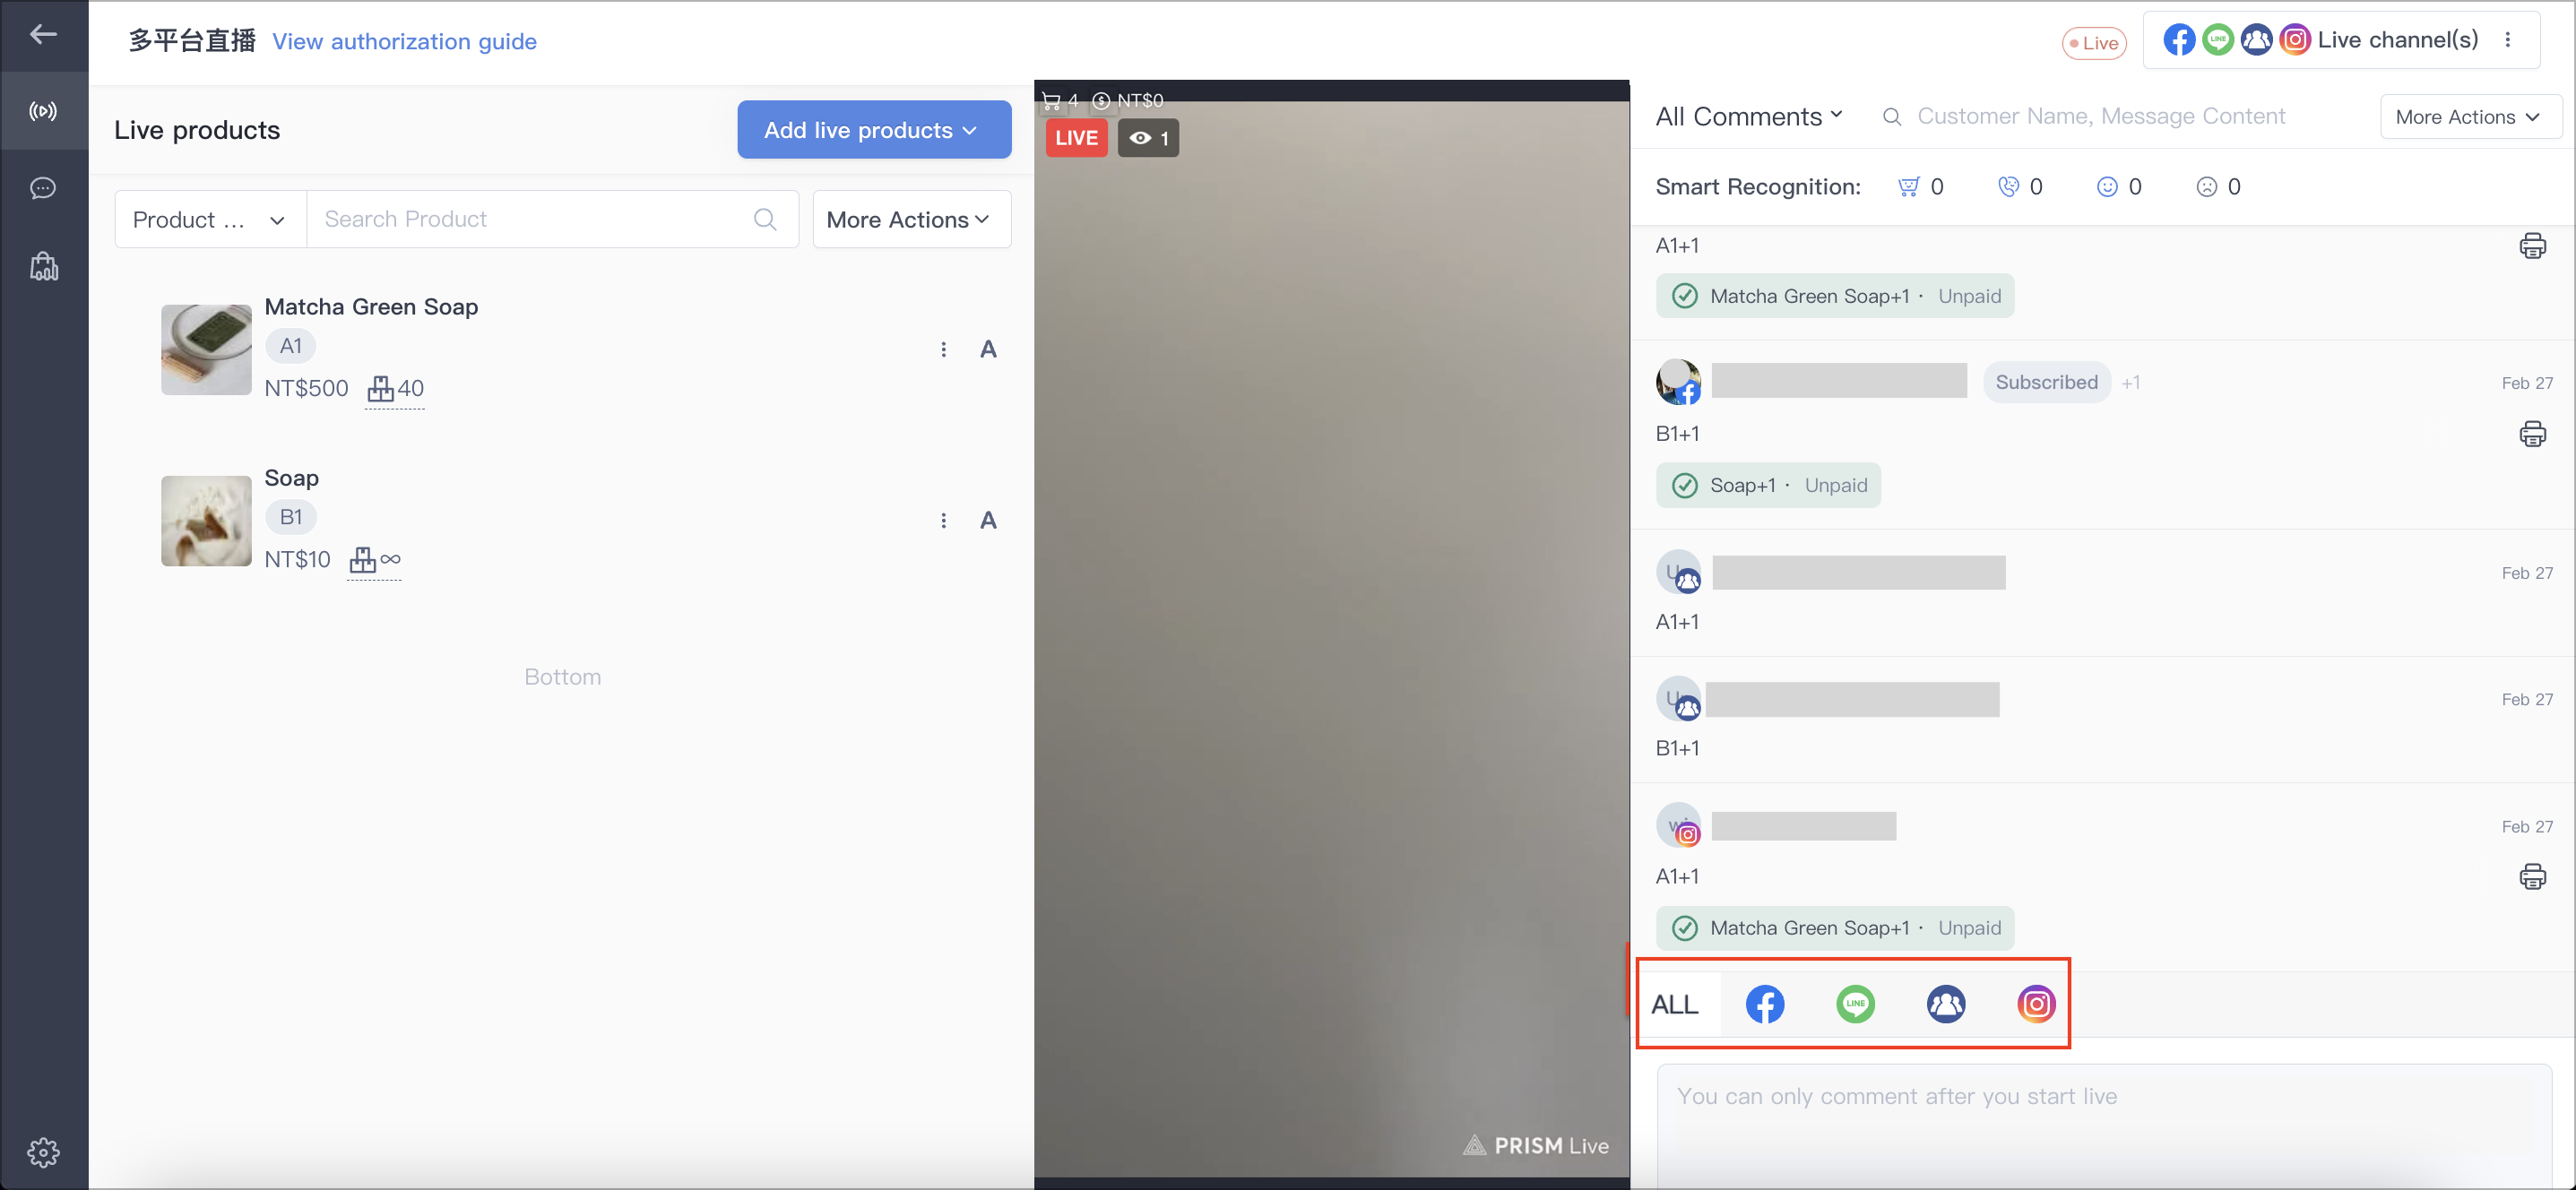Click red LIVE badge on video

pos(1076,138)
